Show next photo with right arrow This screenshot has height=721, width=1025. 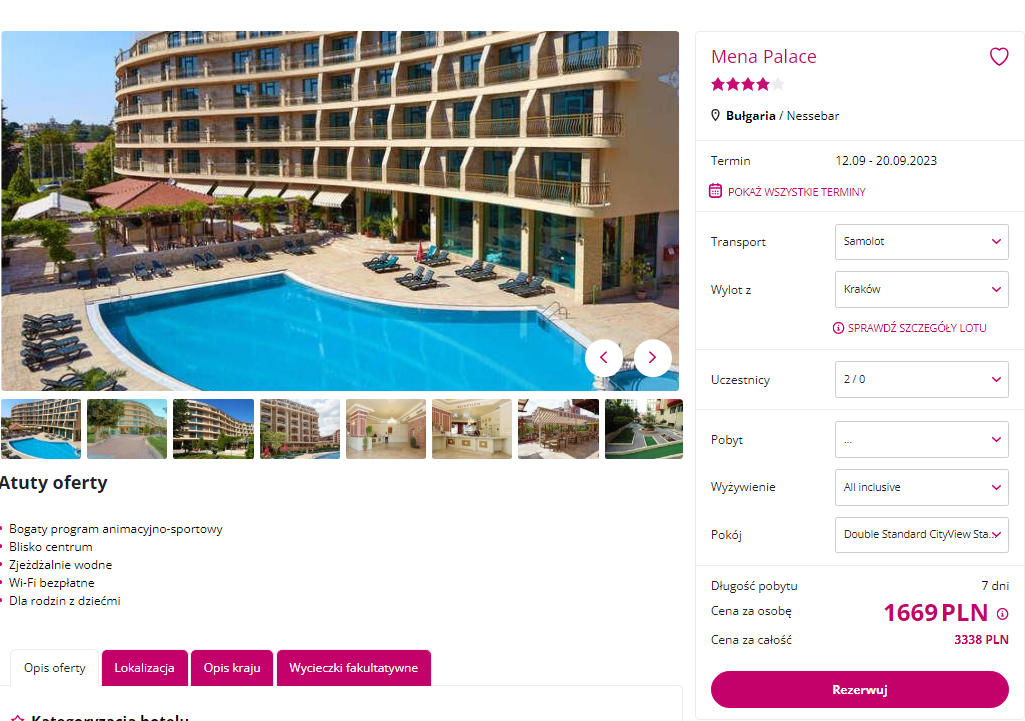tap(652, 358)
